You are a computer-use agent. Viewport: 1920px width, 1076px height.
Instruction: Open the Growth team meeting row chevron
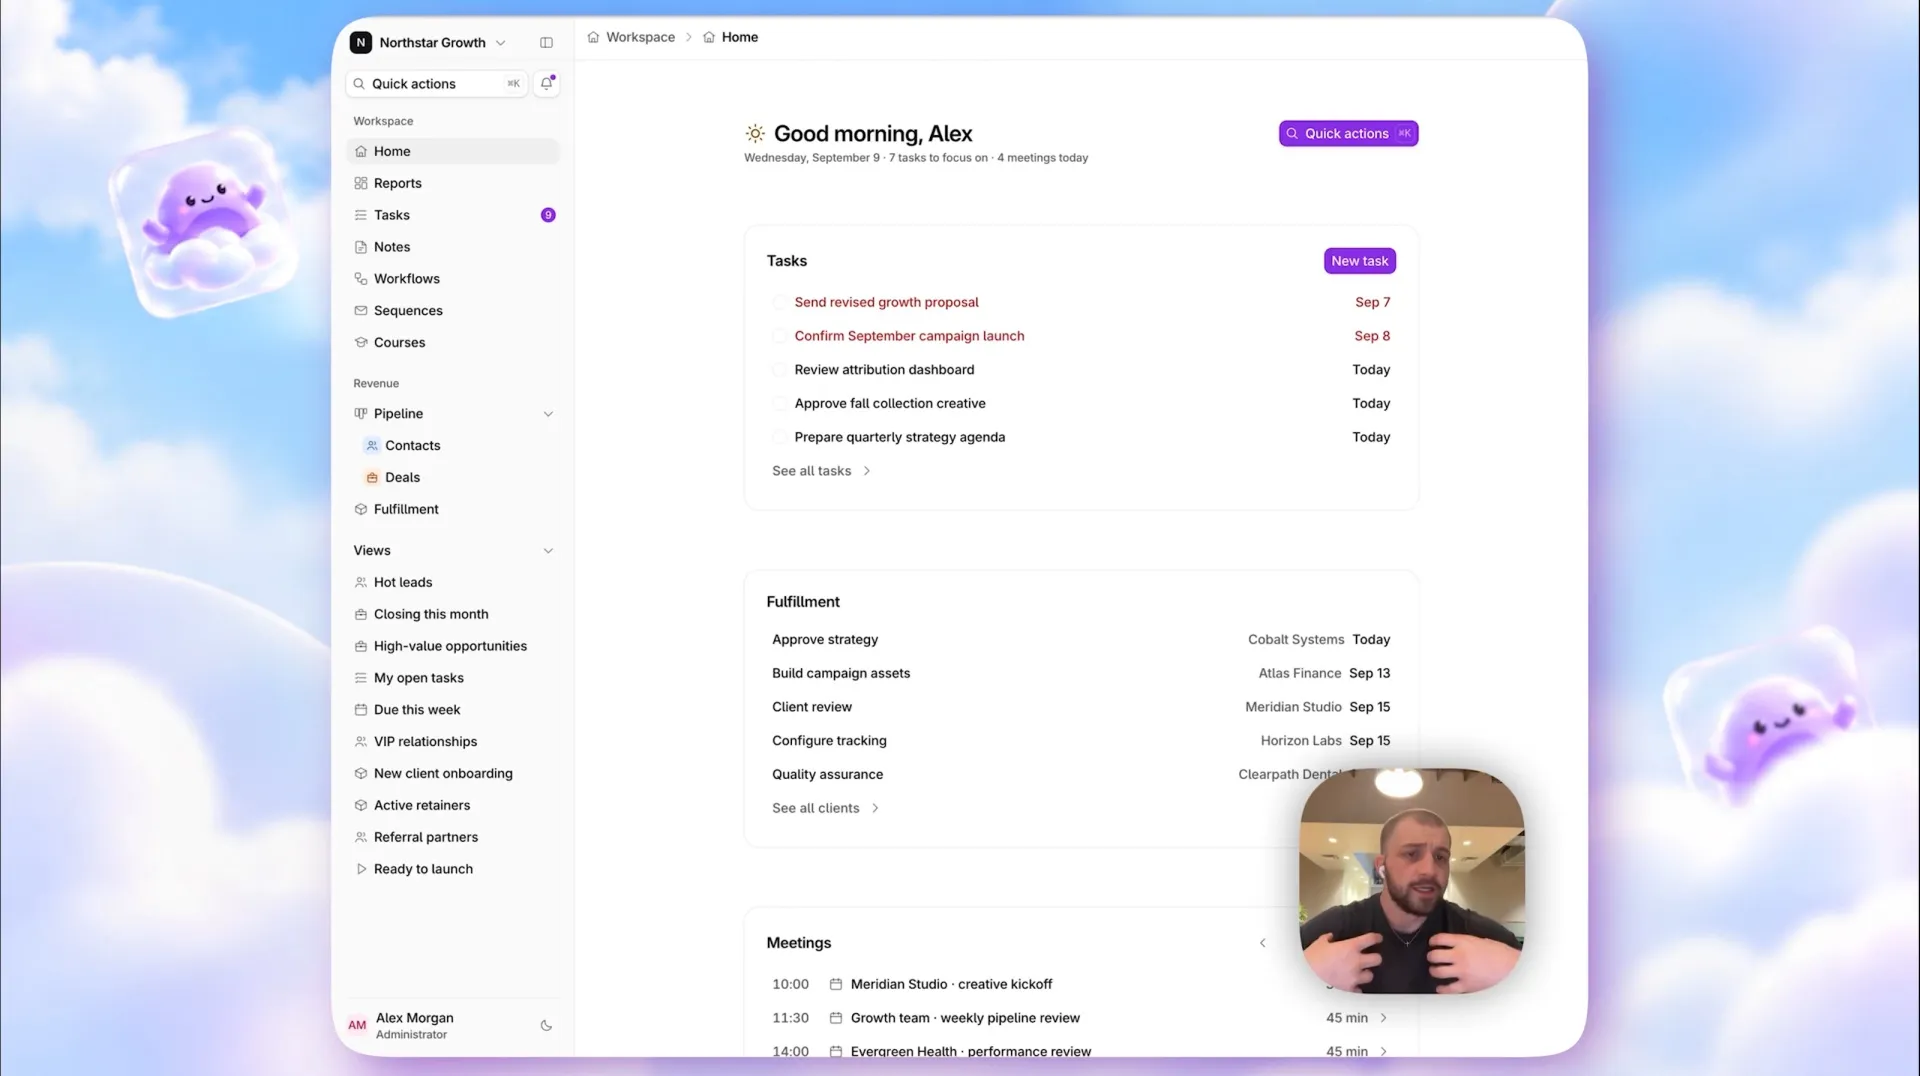1383,1018
